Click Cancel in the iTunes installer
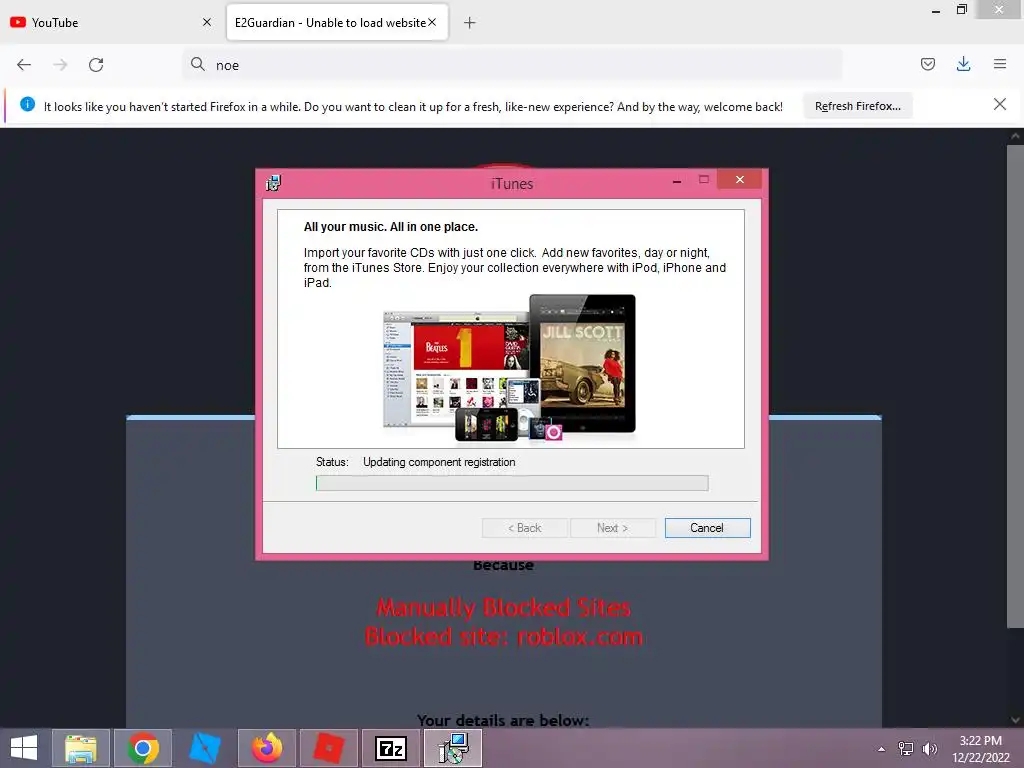This screenshot has width=1024, height=768. [707, 528]
